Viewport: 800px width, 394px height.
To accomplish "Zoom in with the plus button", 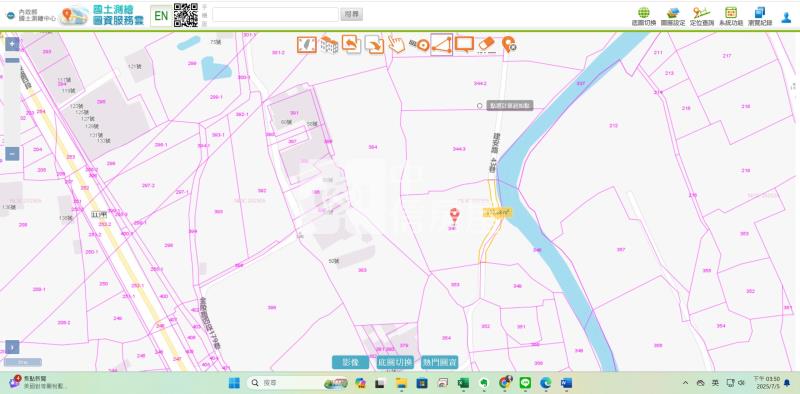I will (12, 44).
